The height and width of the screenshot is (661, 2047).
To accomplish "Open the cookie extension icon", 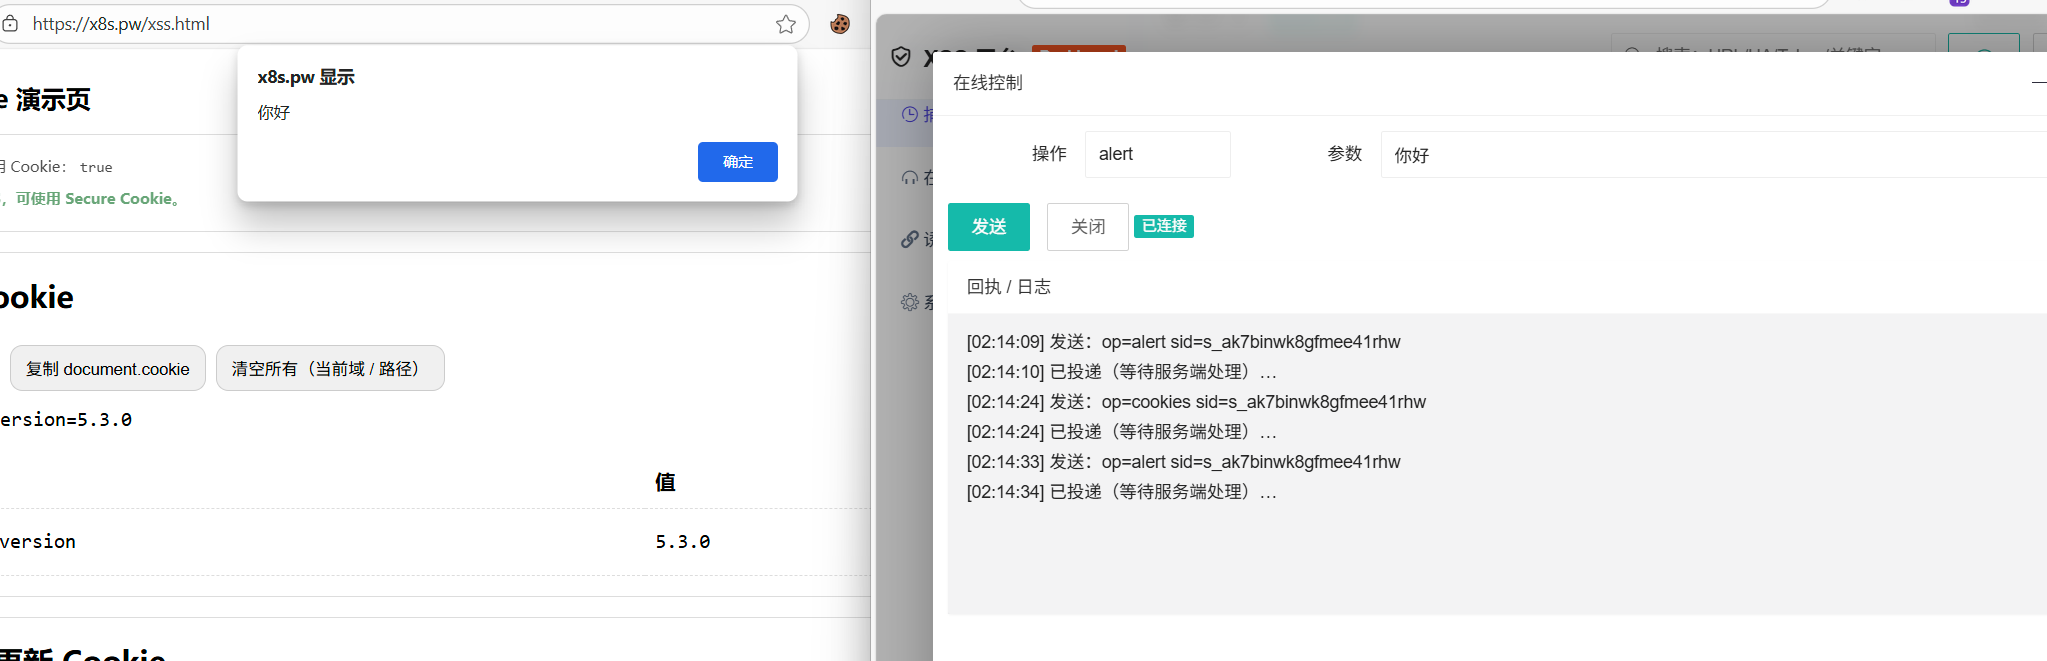I will (840, 24).
